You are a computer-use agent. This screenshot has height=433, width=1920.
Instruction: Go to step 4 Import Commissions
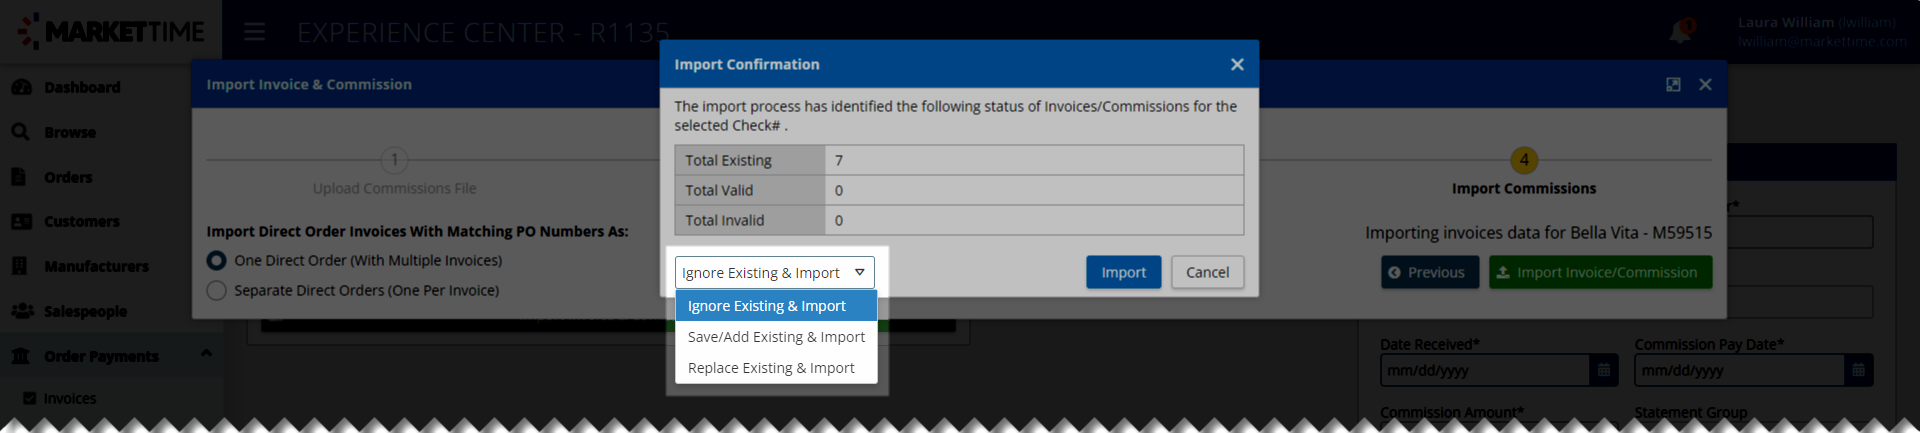click(1523, 160)
